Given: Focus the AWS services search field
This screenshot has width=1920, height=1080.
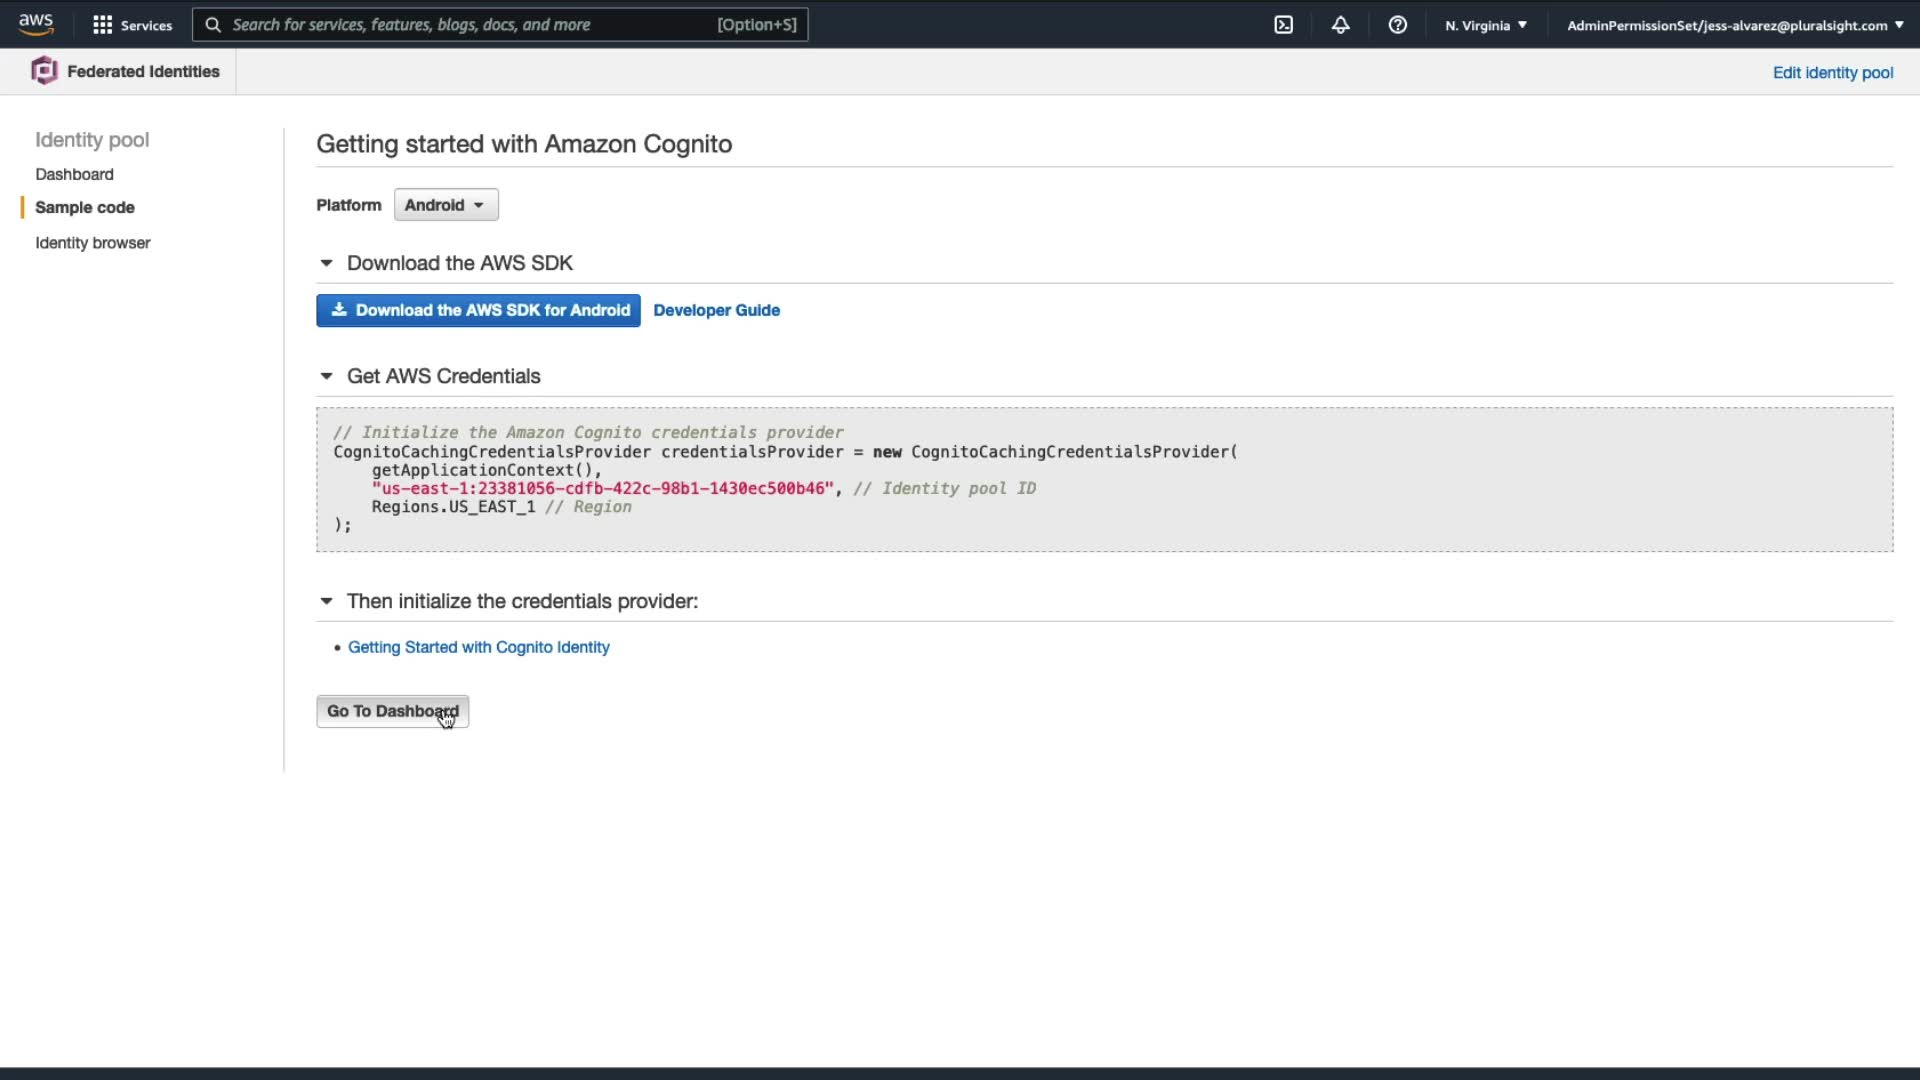Looking at the screenshot, I should [x=470, y=25].
